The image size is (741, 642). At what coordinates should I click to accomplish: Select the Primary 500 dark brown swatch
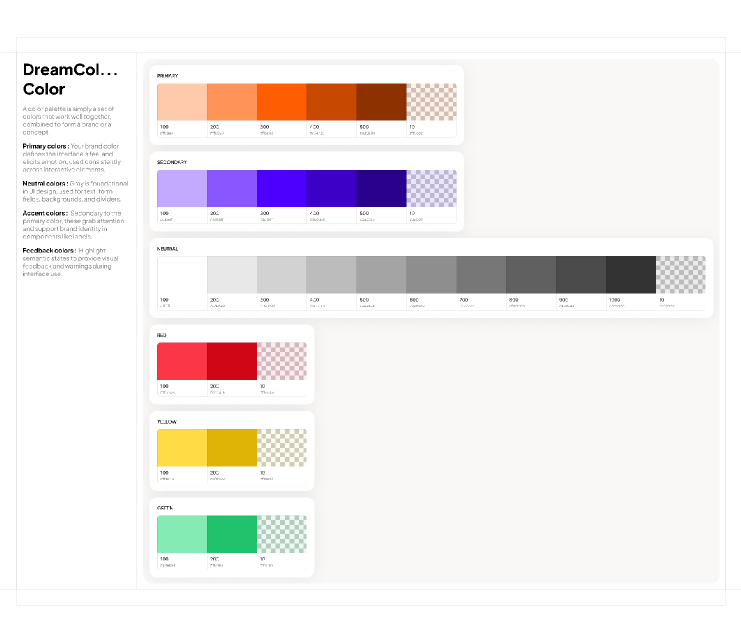381,102
